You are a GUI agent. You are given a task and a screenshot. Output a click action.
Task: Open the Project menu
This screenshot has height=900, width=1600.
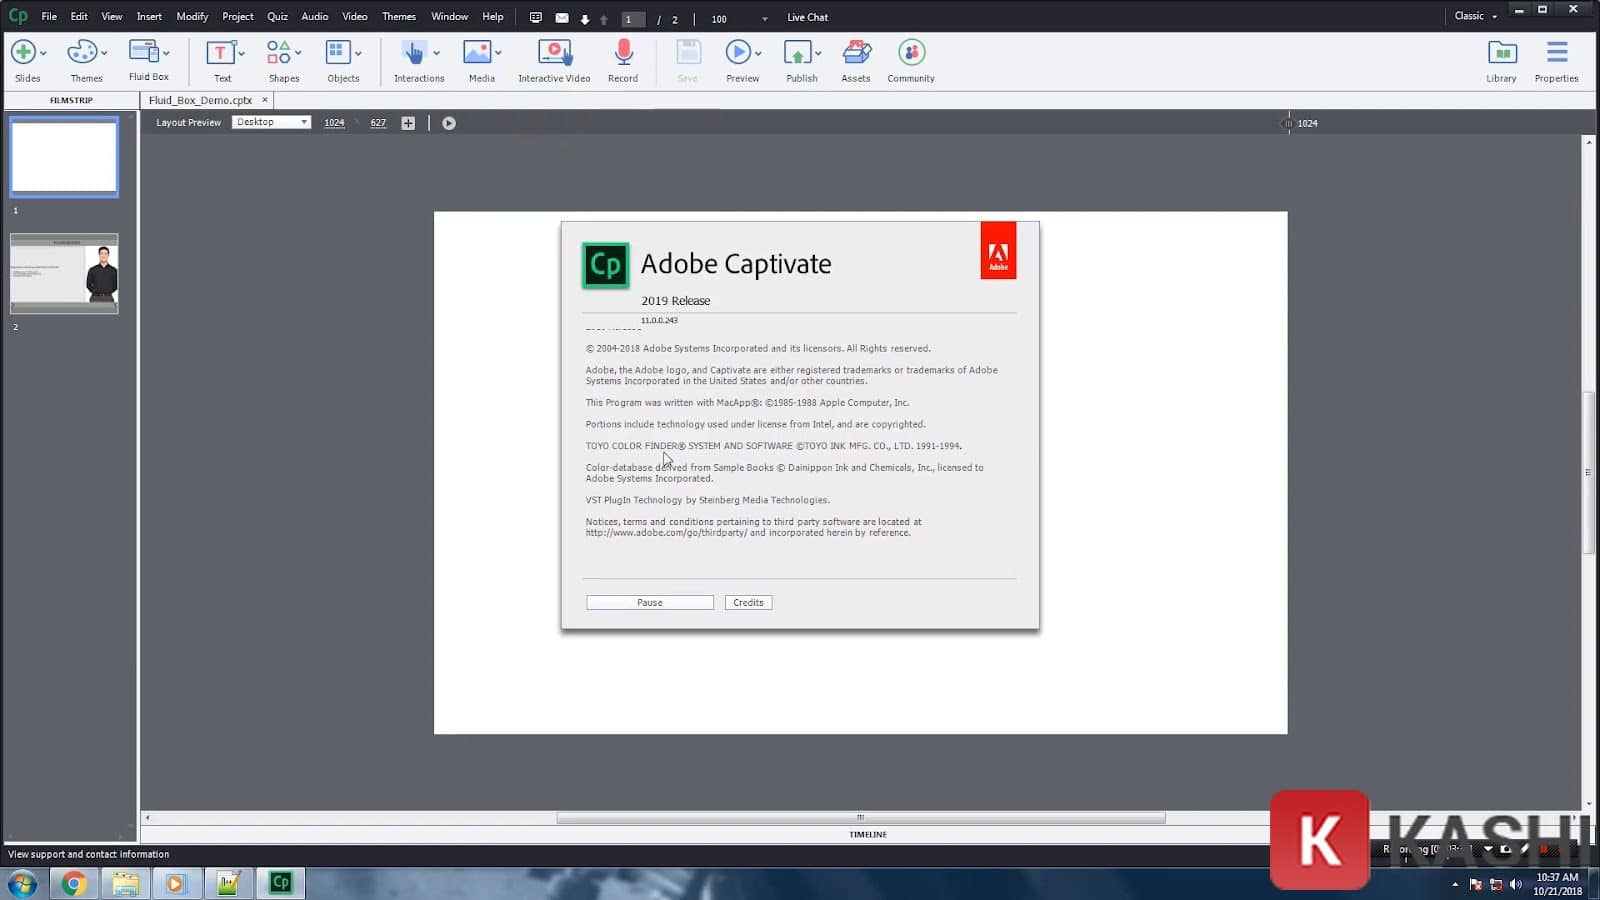(x=238, y=16)
